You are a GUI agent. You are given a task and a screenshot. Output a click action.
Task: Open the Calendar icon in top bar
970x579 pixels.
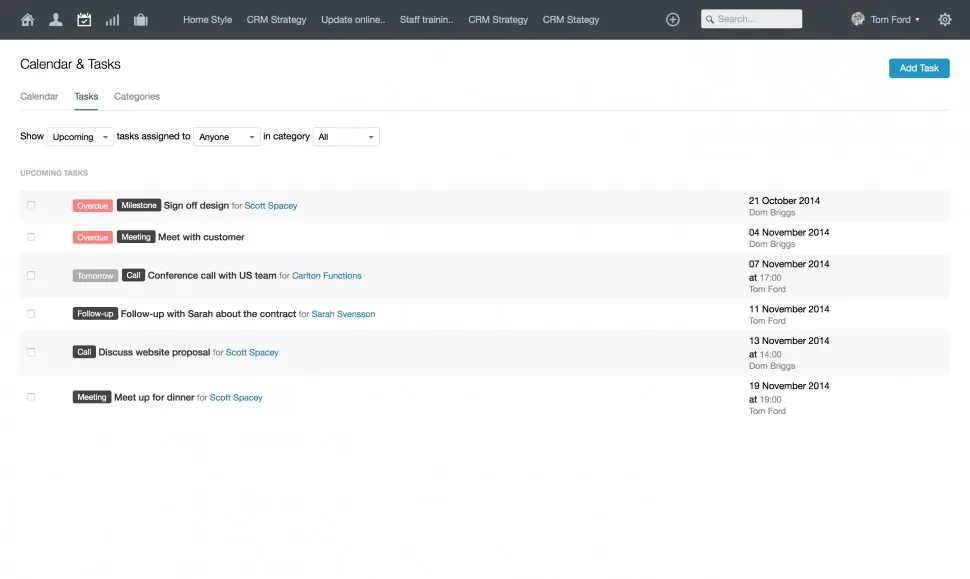click(x=84, y=19)
